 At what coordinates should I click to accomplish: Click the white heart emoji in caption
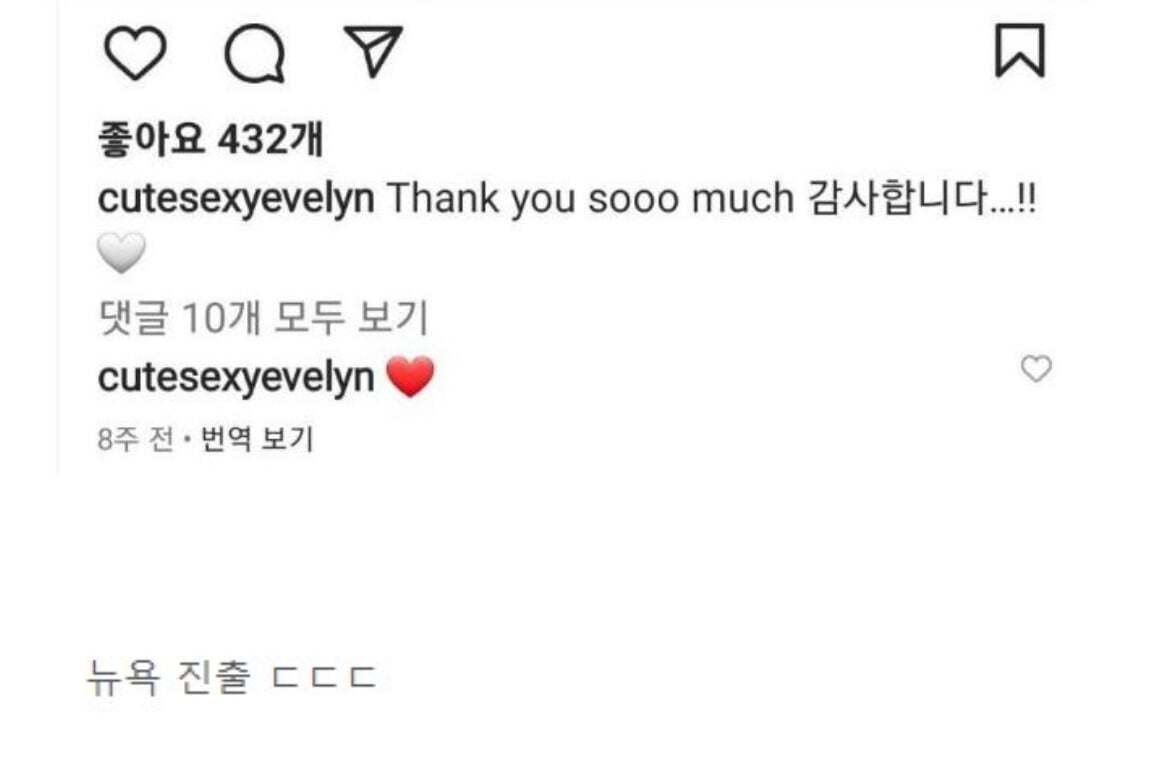(x=122, y=253)
